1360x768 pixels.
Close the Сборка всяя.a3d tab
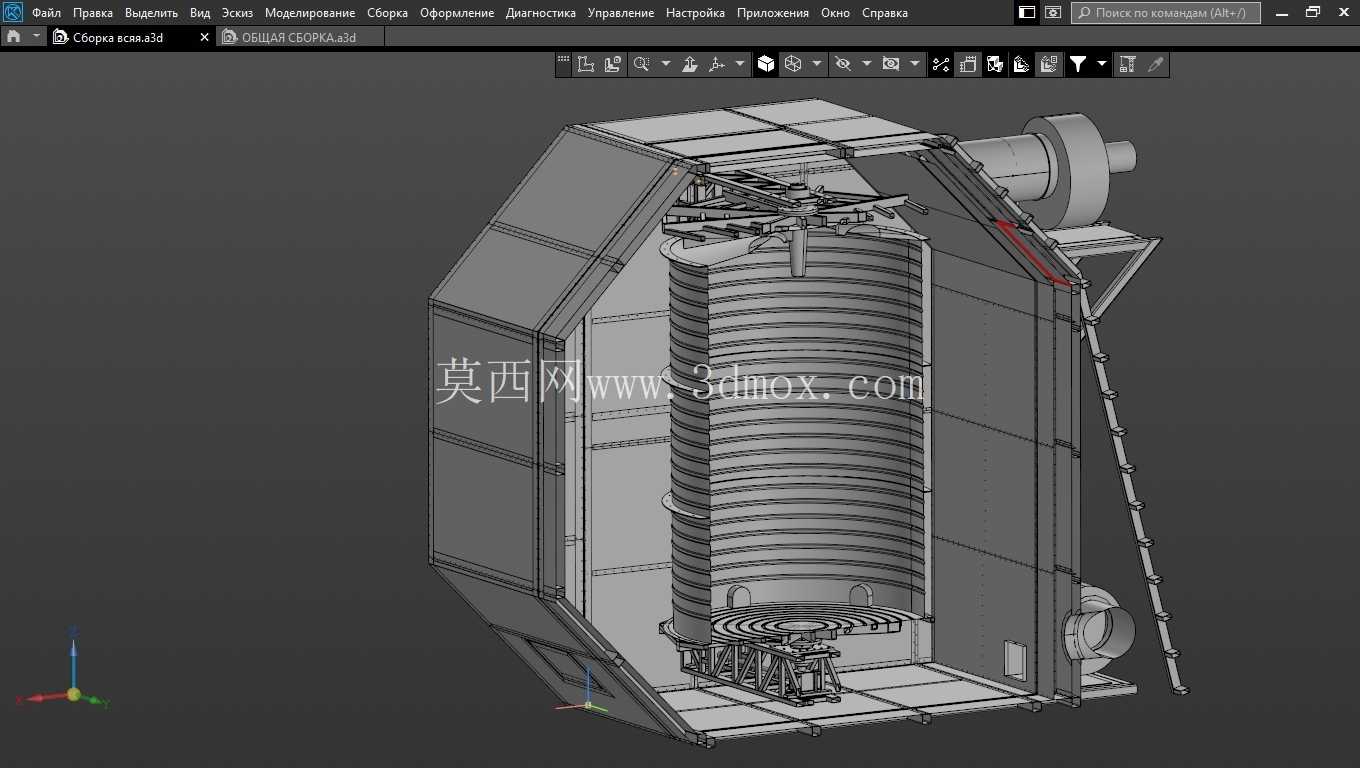tap(205, 37)
